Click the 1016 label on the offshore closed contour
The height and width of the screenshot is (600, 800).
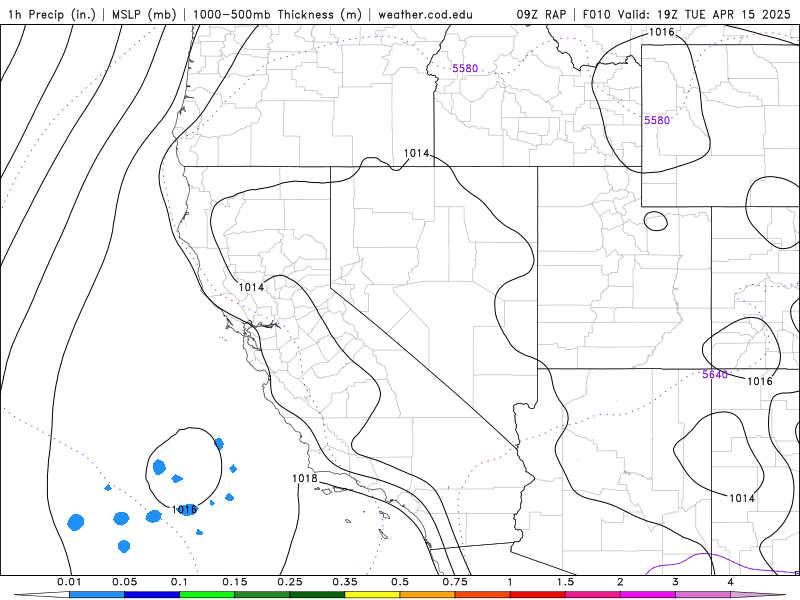pyautogui.click(x=184, y=509)
